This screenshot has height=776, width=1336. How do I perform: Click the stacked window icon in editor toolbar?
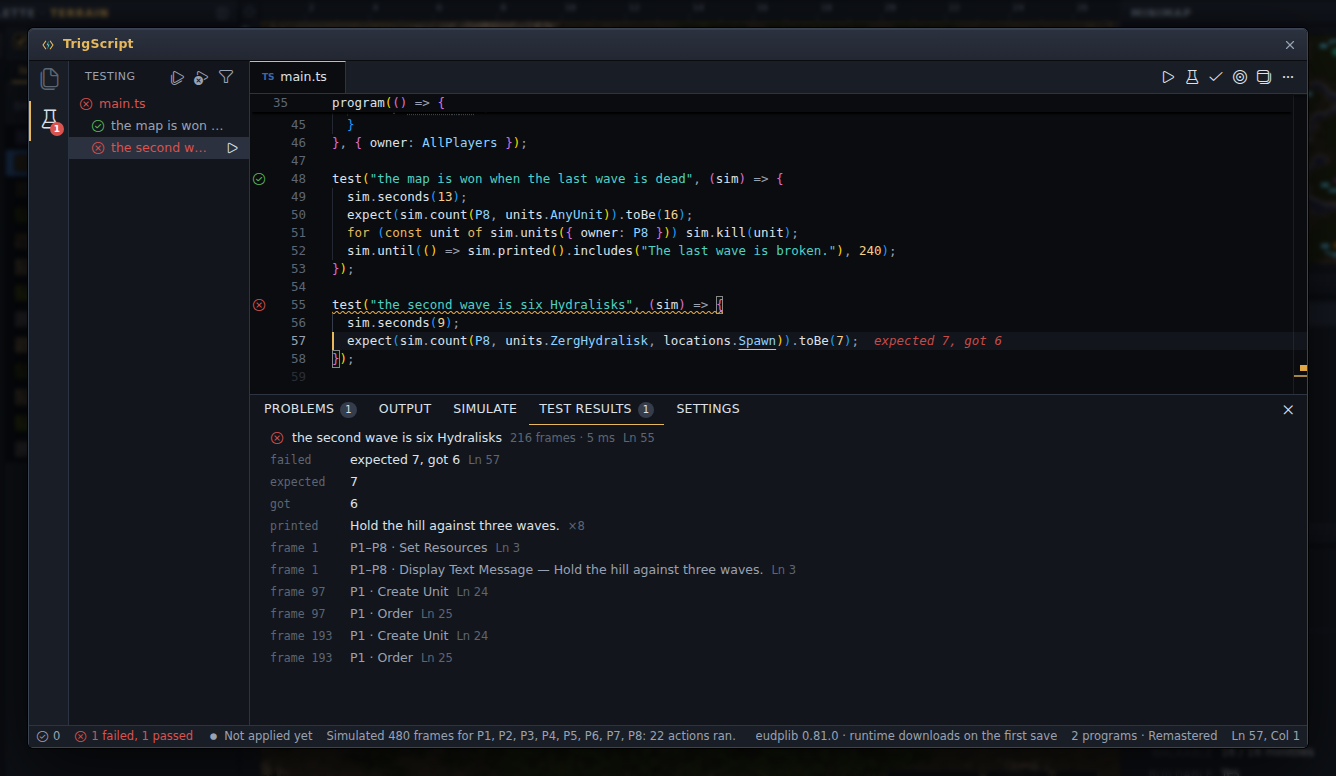pos(1264,77)
